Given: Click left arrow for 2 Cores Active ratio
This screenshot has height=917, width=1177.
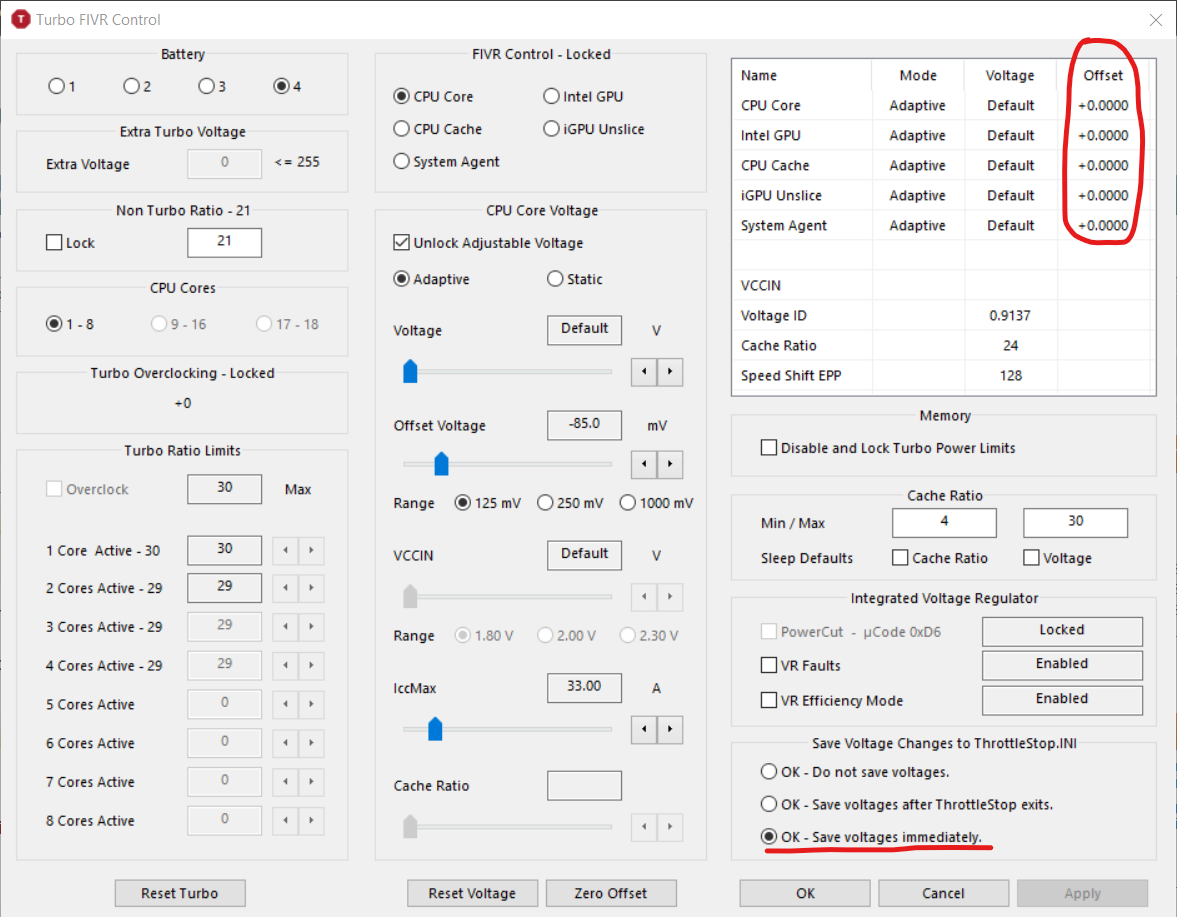Looking at the screenshot, I should (286, 588).
